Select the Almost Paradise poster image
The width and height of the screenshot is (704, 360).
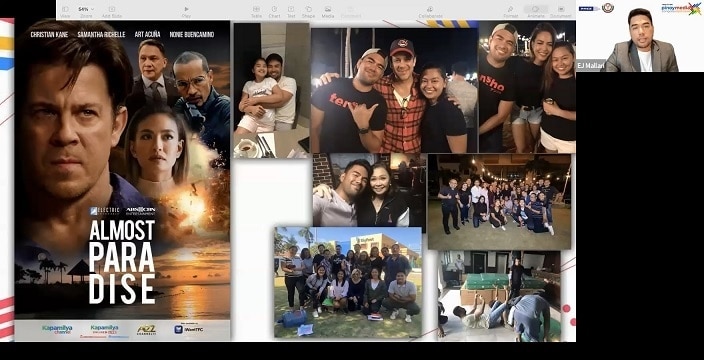pyautogui.click(x=122, y=180)
